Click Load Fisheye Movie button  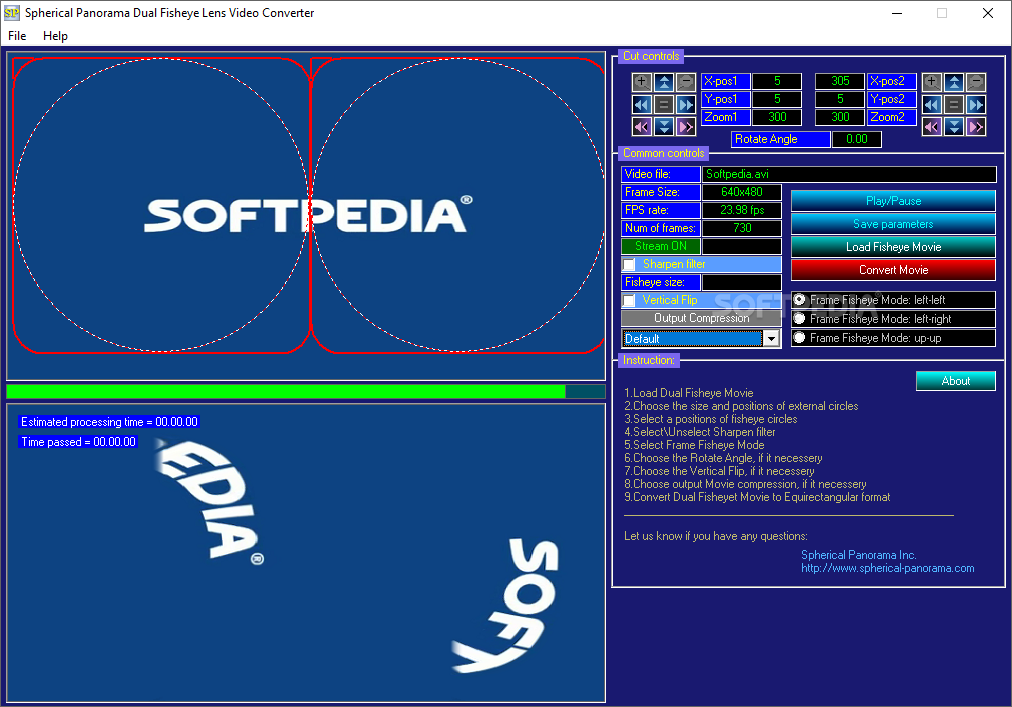[x=893, y=247]
